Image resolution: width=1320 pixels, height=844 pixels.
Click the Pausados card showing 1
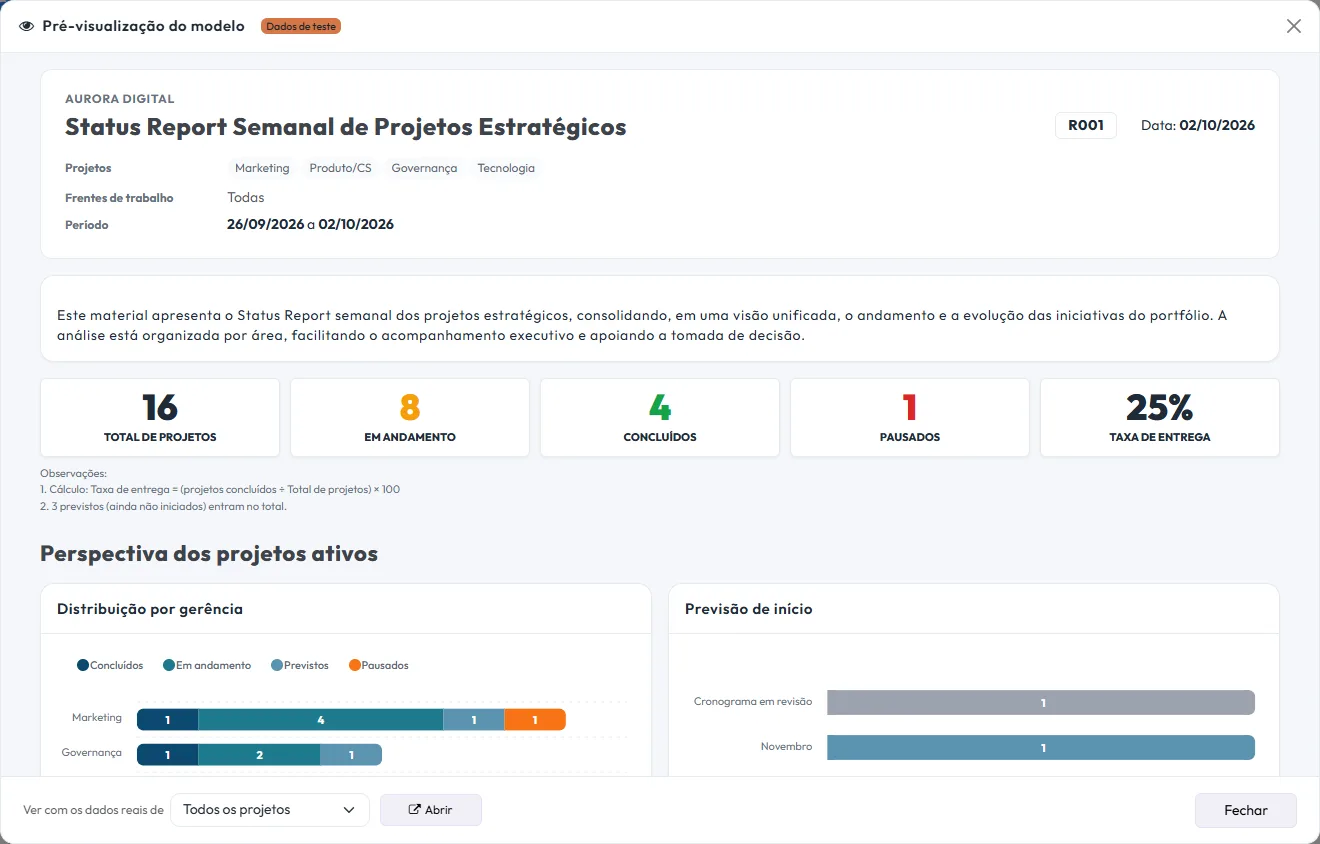910,418
